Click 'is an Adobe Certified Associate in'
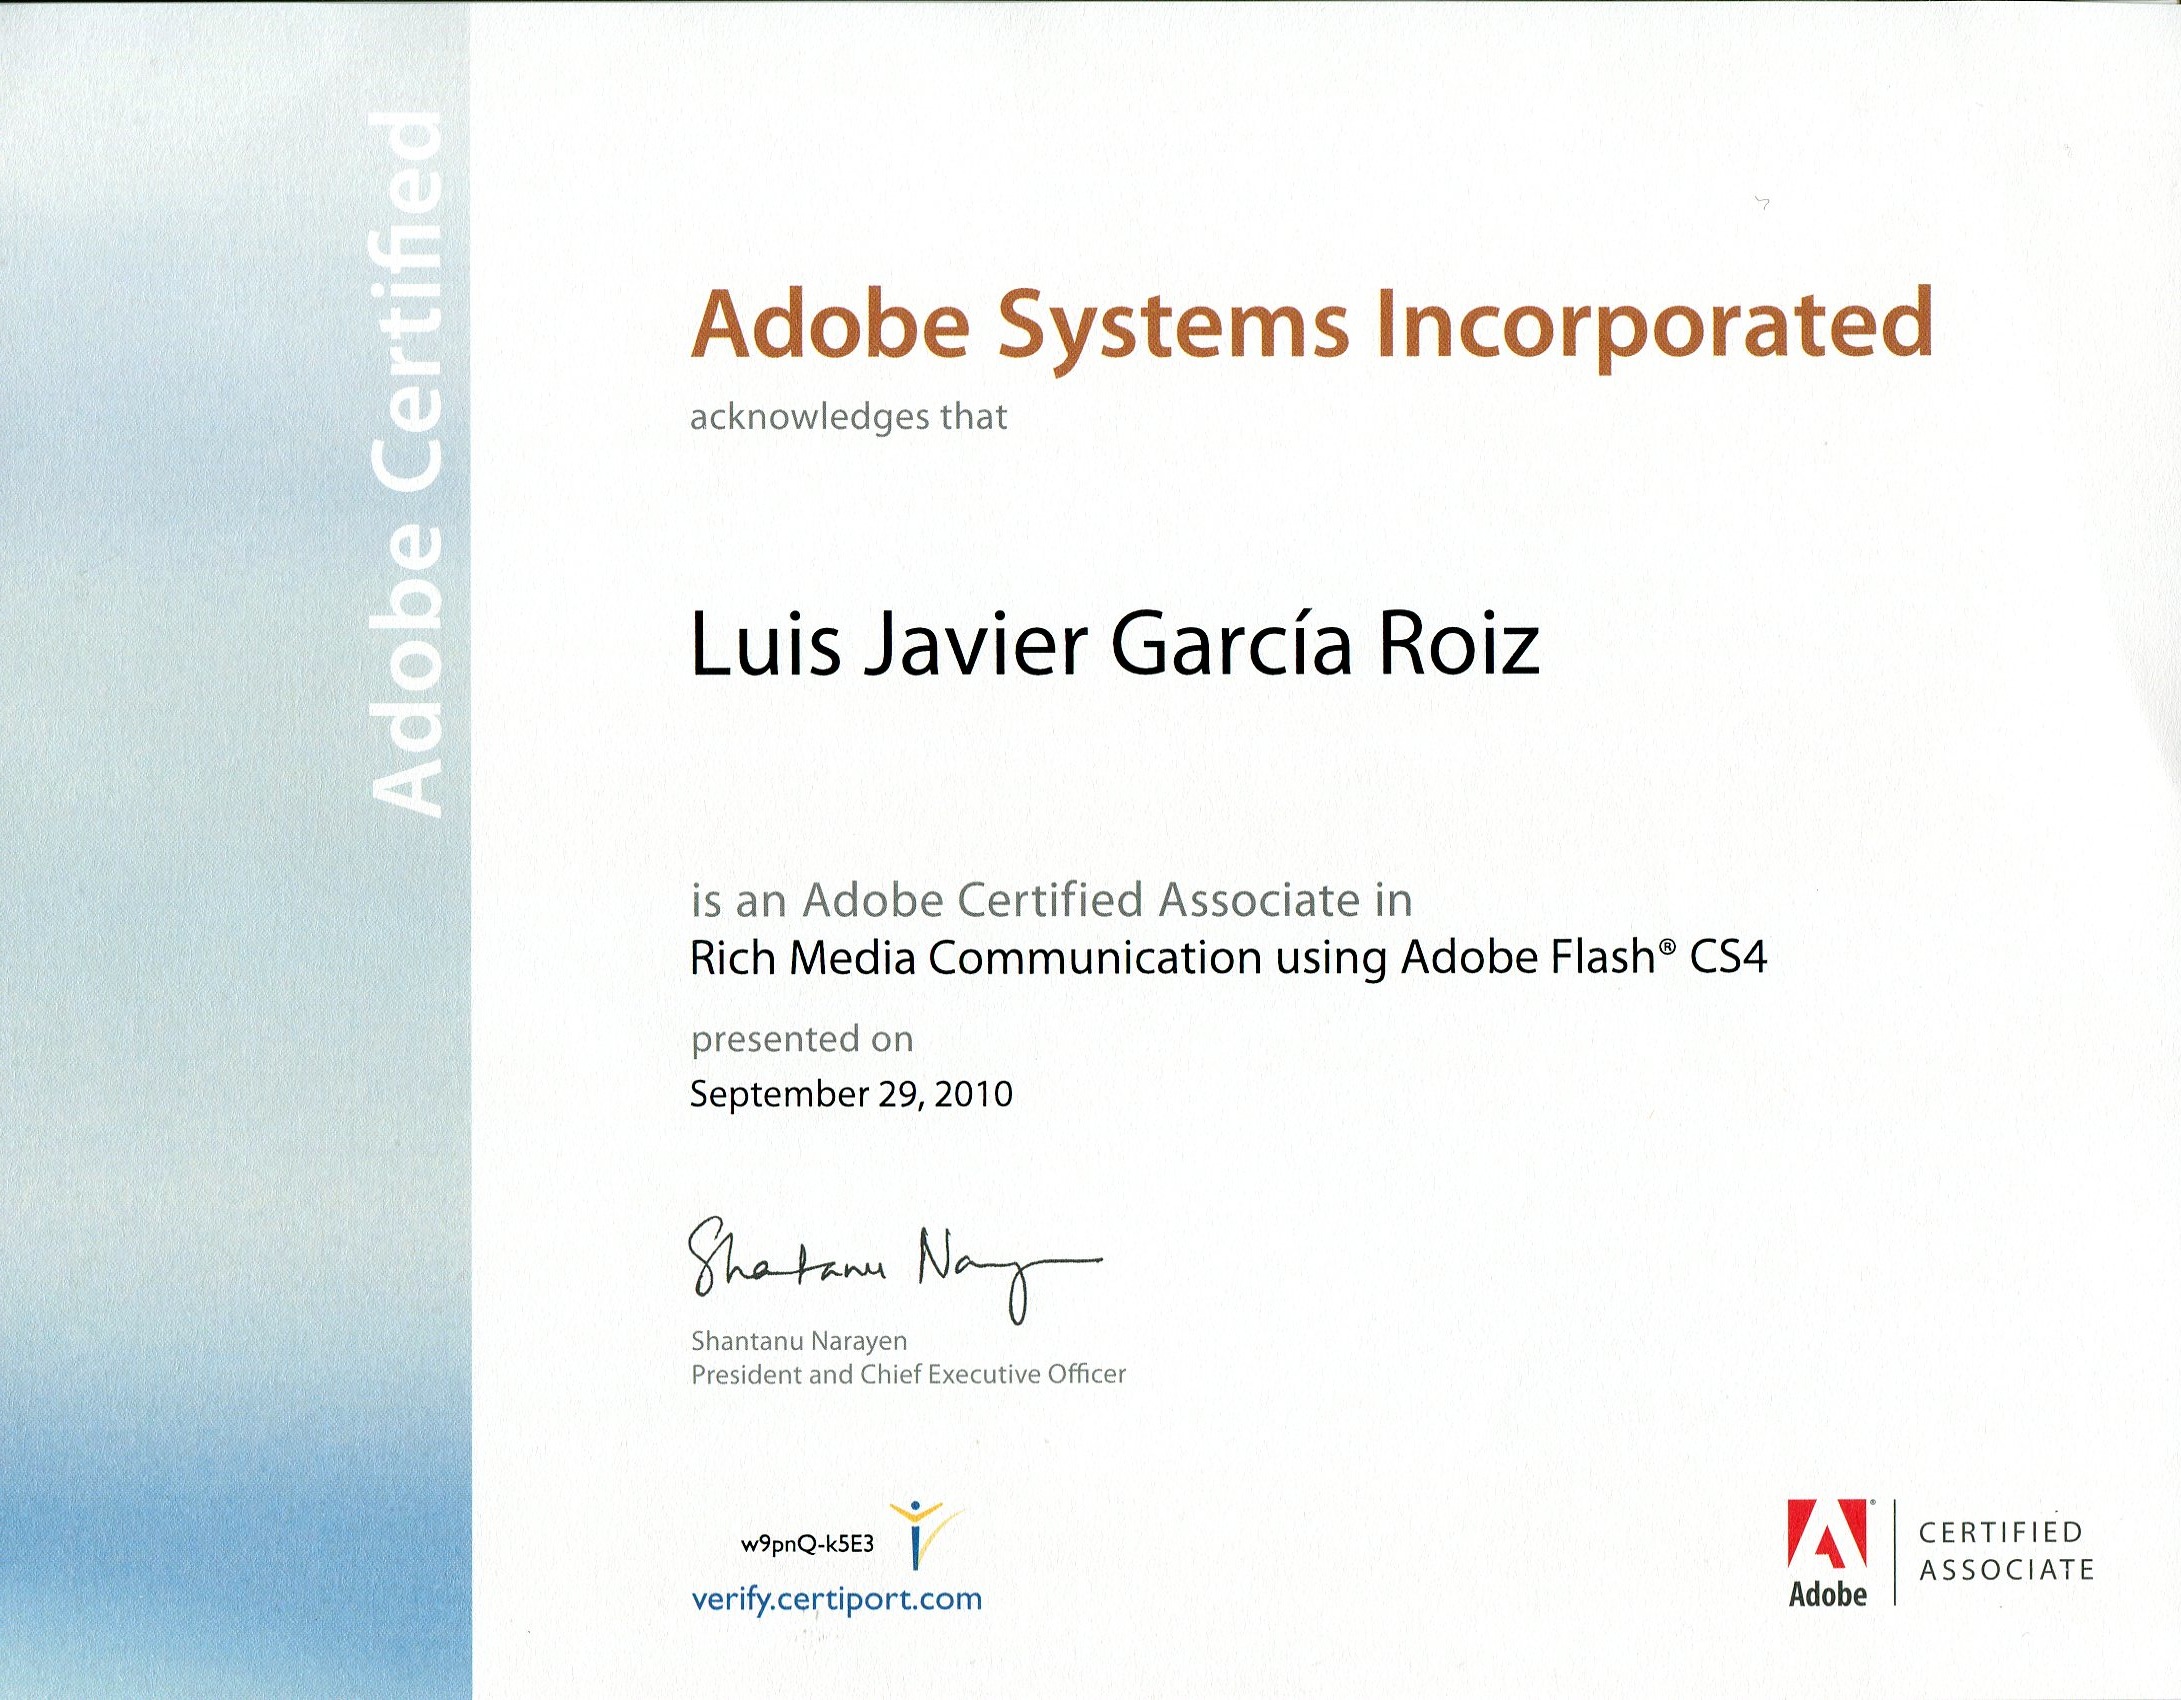2181x1700 pixels. [1051, 900]
